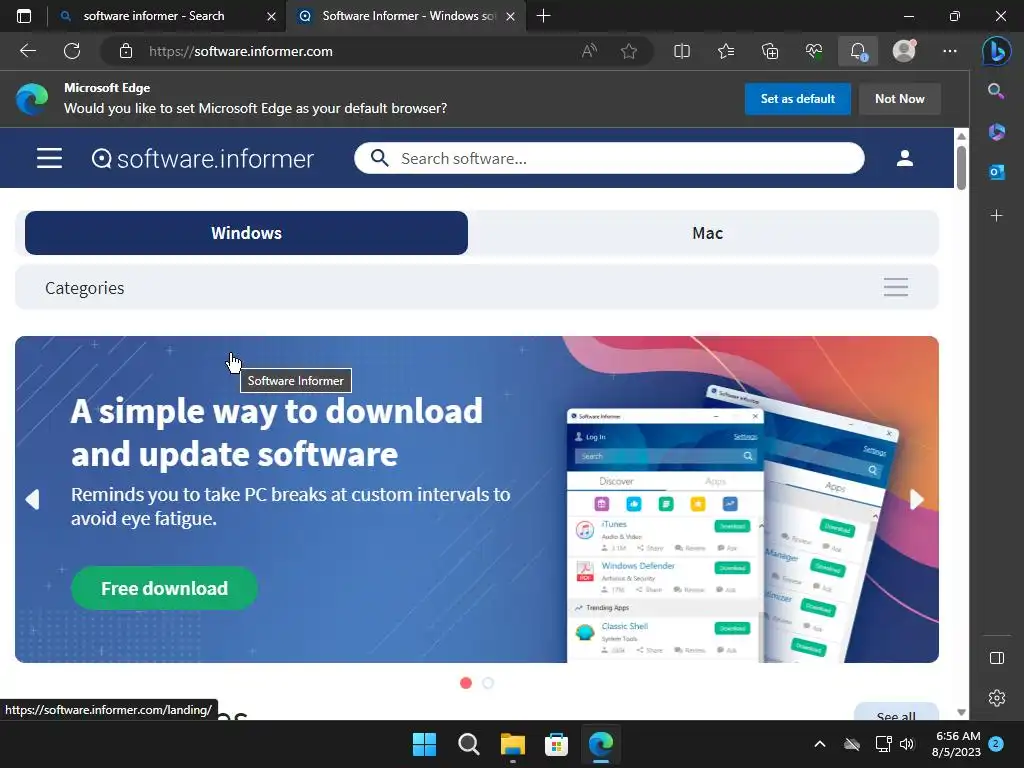Open notifications bell icon
1024x768 pixels.
[x=858, y=51]
